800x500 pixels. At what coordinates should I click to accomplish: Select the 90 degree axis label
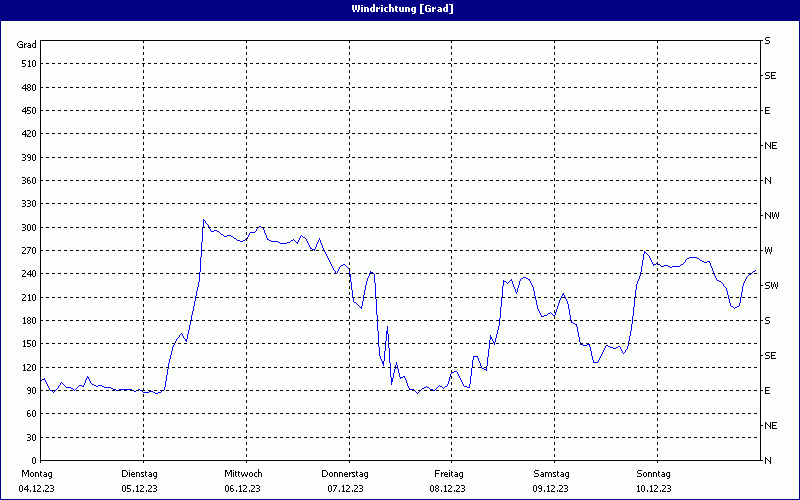[x=30, y=391]
